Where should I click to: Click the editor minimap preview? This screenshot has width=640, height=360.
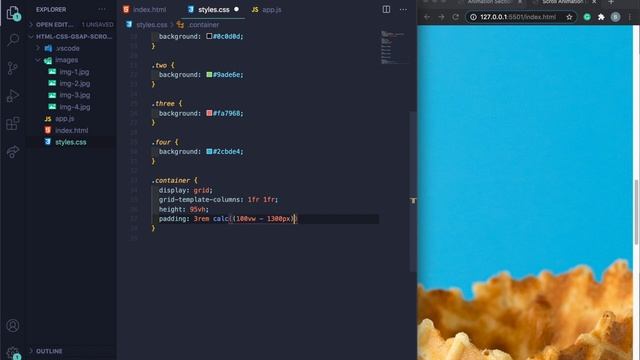coord(394,47)
